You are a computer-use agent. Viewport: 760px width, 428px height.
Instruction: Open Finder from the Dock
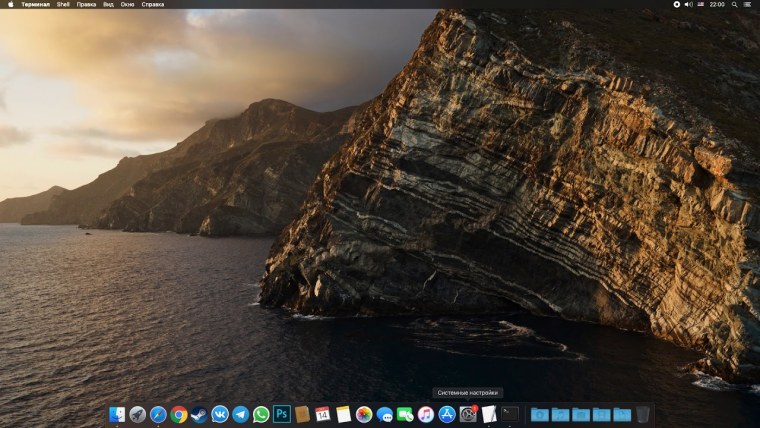(117, 414)
